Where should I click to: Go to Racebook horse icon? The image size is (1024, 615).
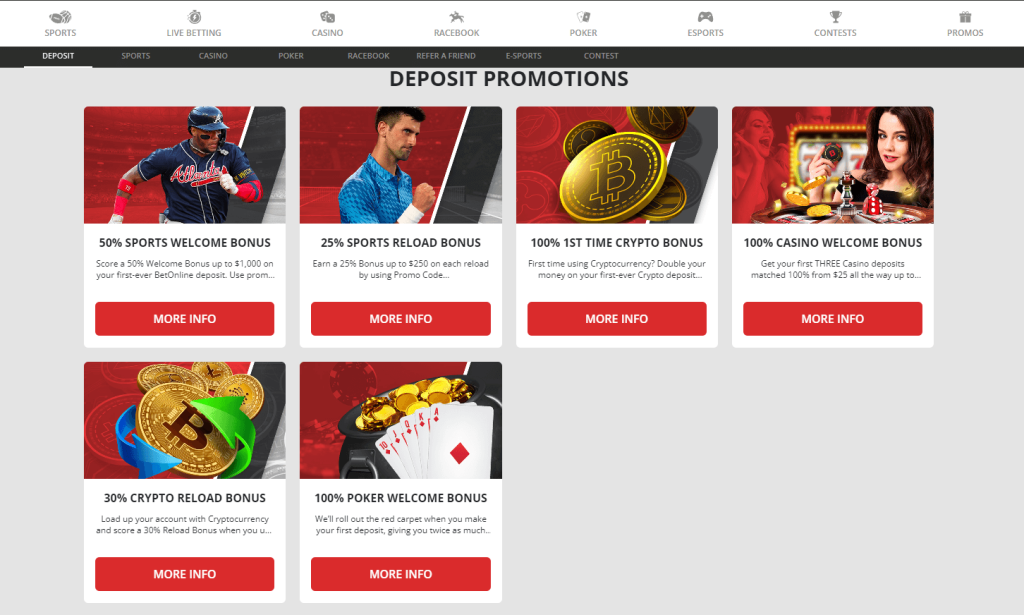click(456, 18)
